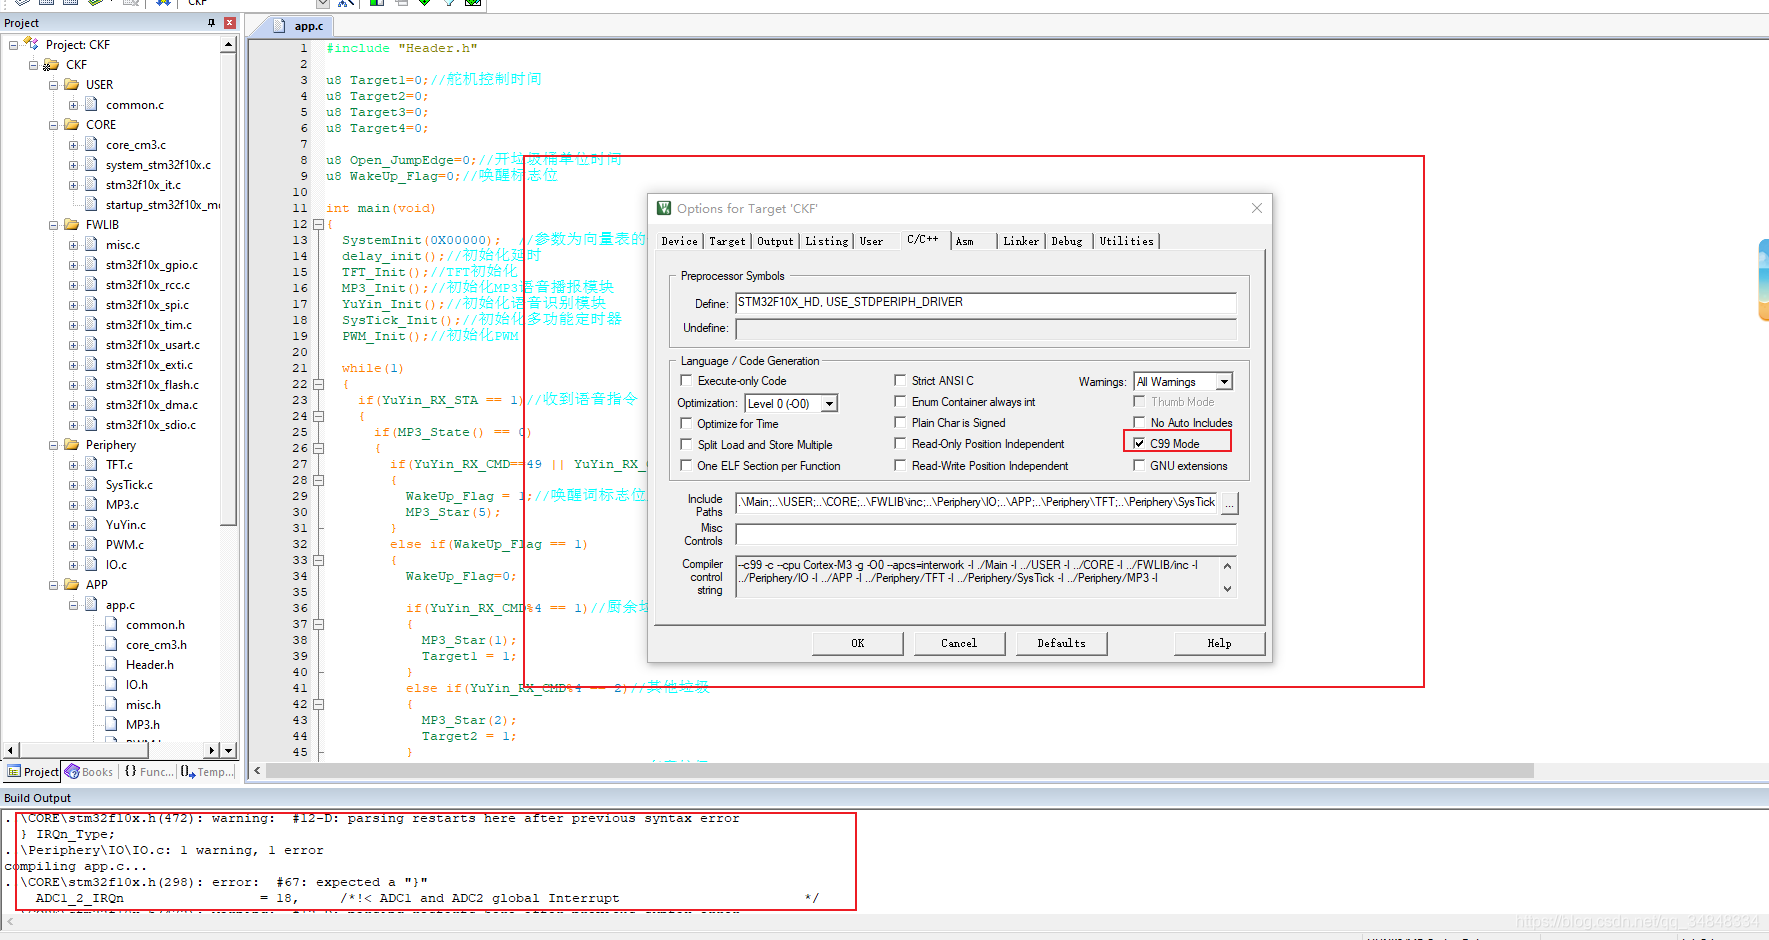Toggle Plain Char is Signed
The image size is (1769, 940).
(x=900, y=422)
